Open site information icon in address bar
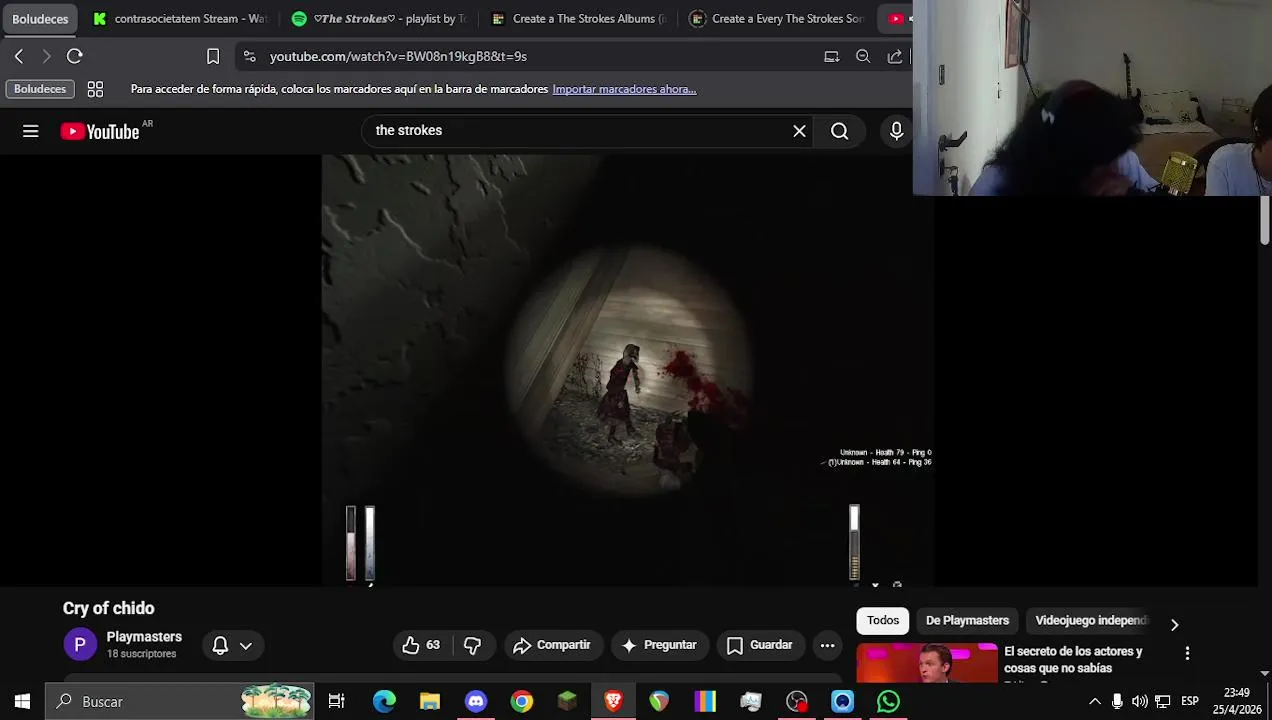The image size is (1272, 720). coord(249,56)
